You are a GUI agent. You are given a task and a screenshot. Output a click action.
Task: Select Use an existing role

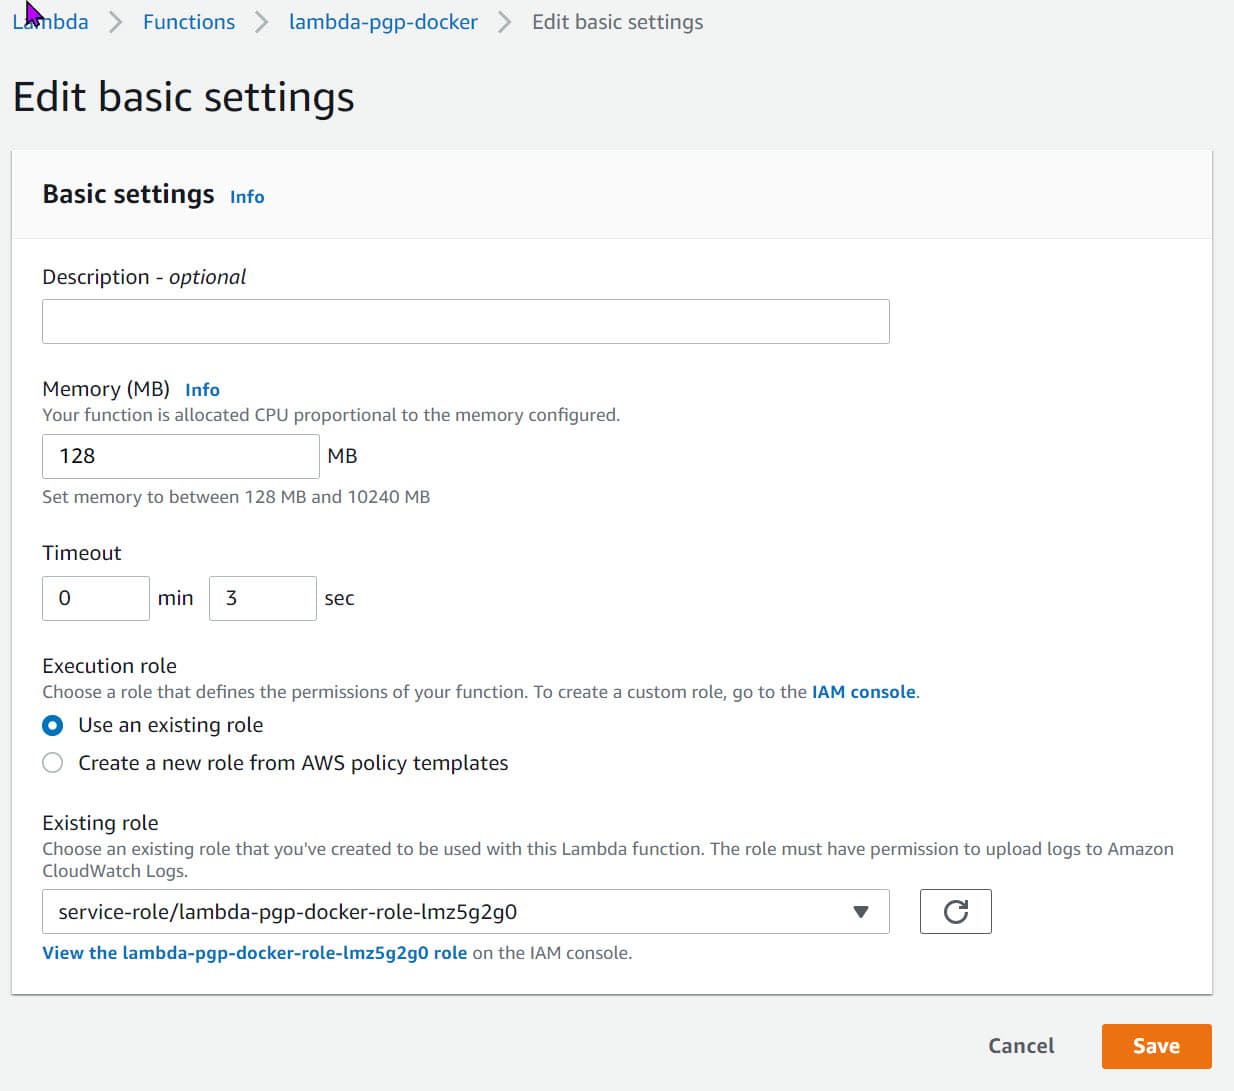pyautogui.click(x=53, y=725)
